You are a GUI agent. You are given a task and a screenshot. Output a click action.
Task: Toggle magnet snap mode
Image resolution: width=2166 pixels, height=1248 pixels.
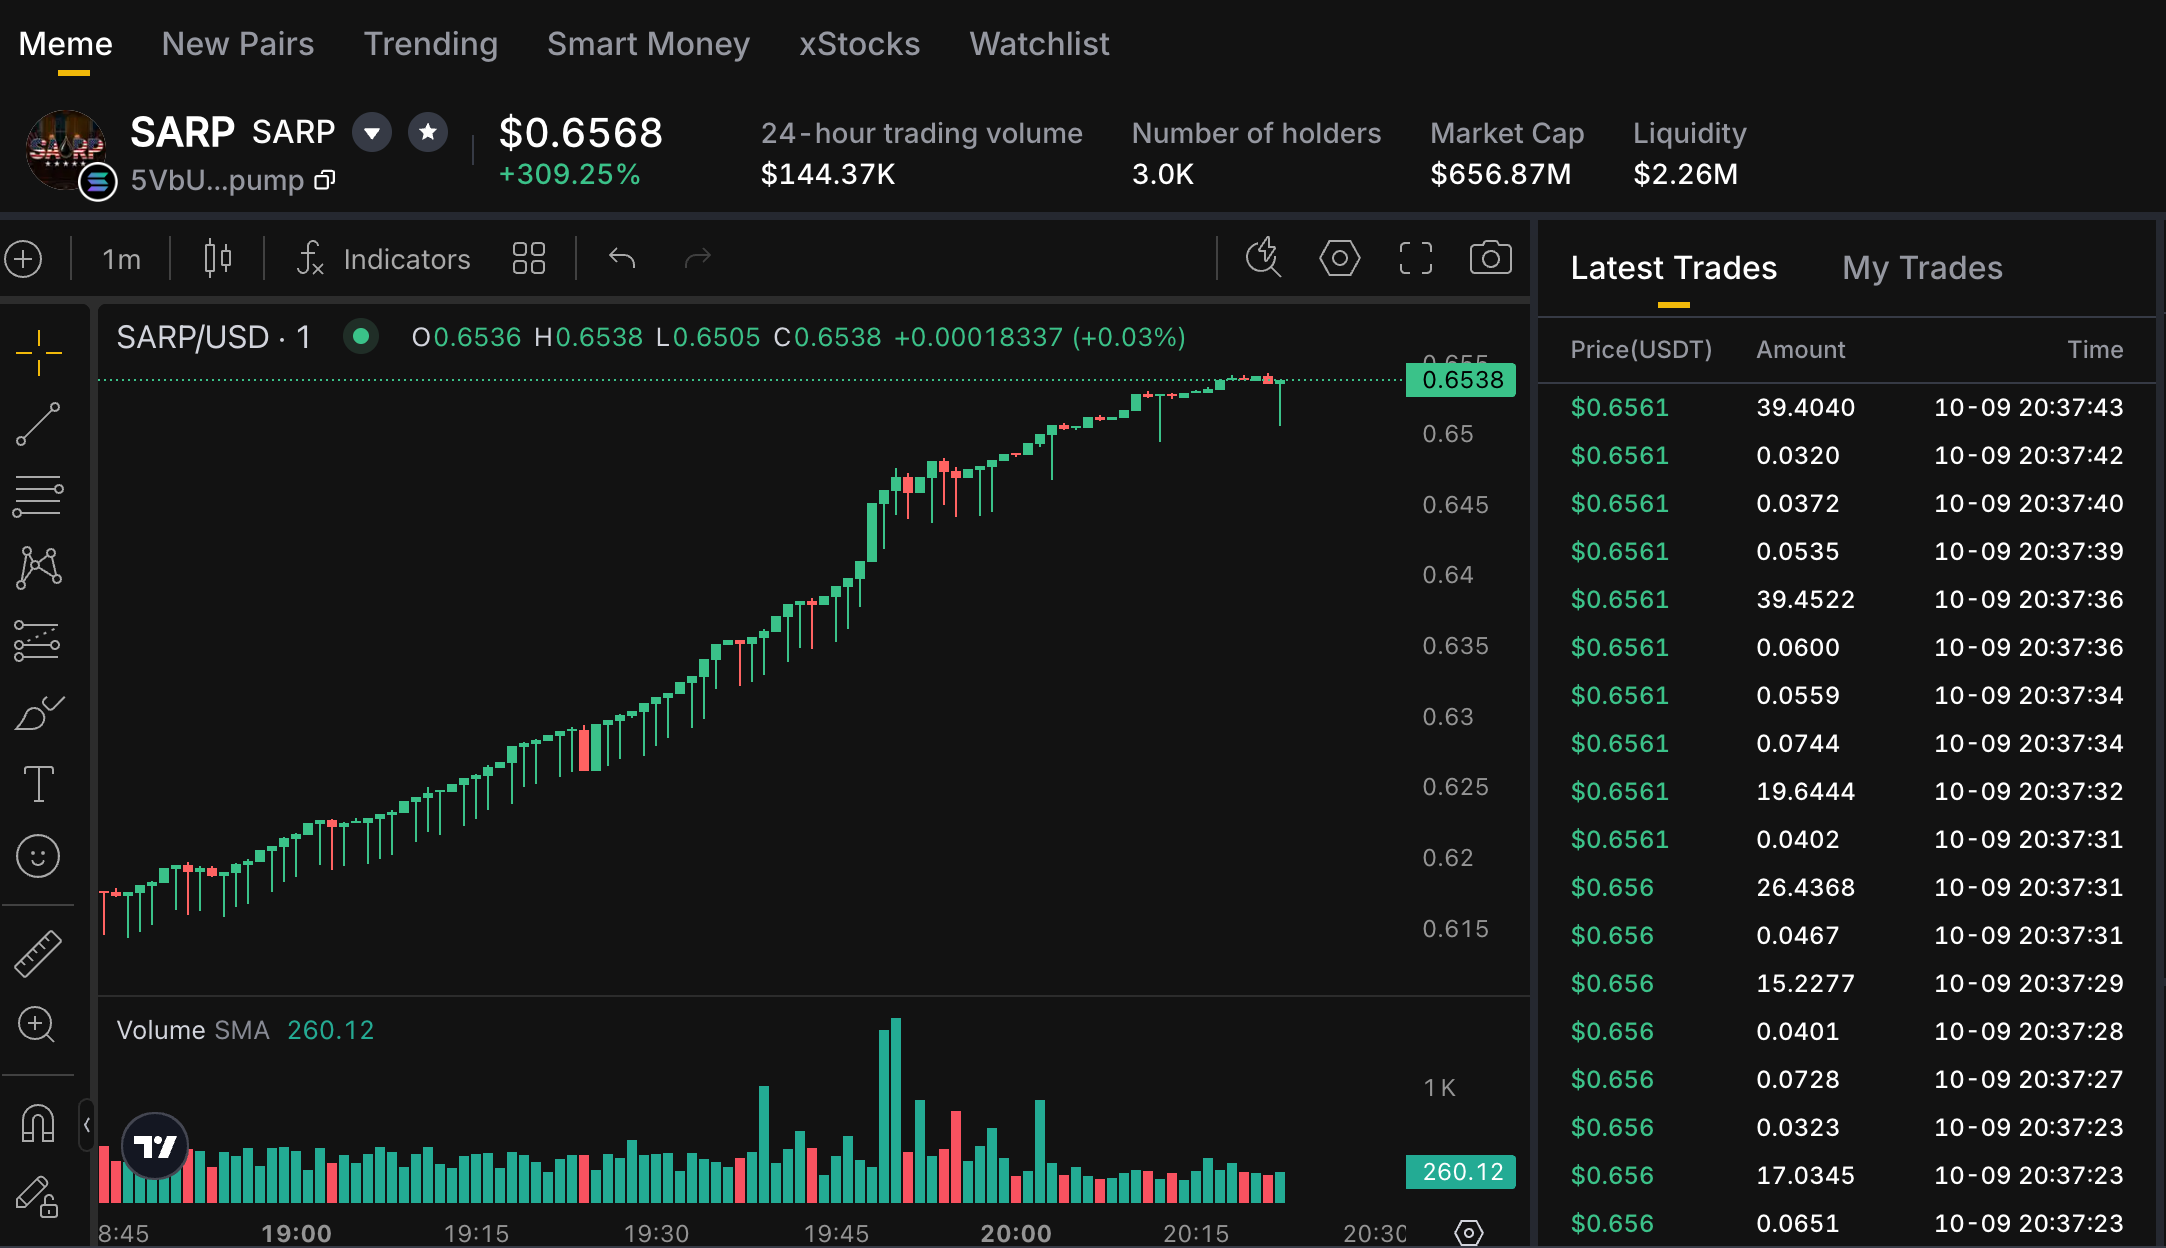(x=38, y=1123)
